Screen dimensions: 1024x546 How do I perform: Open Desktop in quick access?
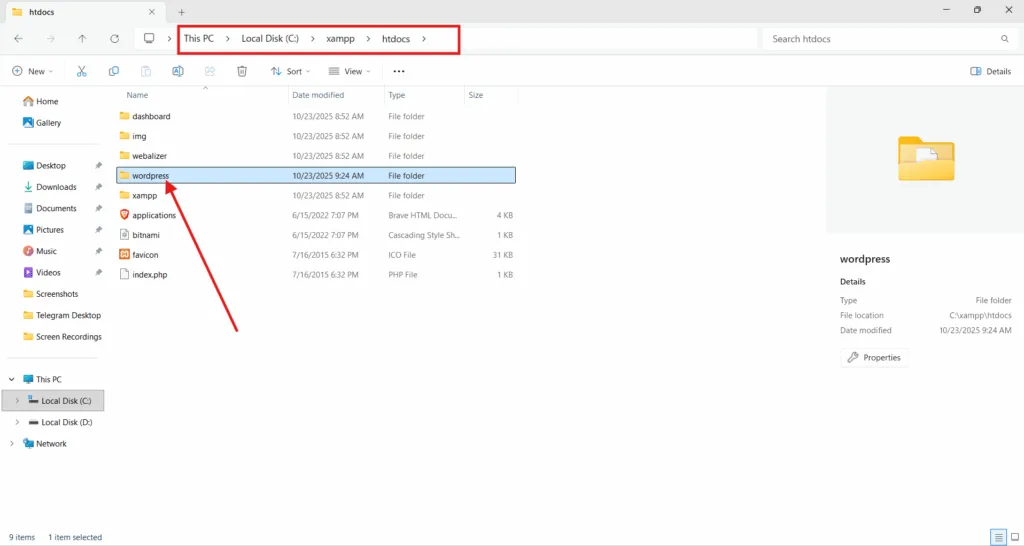pos(44,166)
